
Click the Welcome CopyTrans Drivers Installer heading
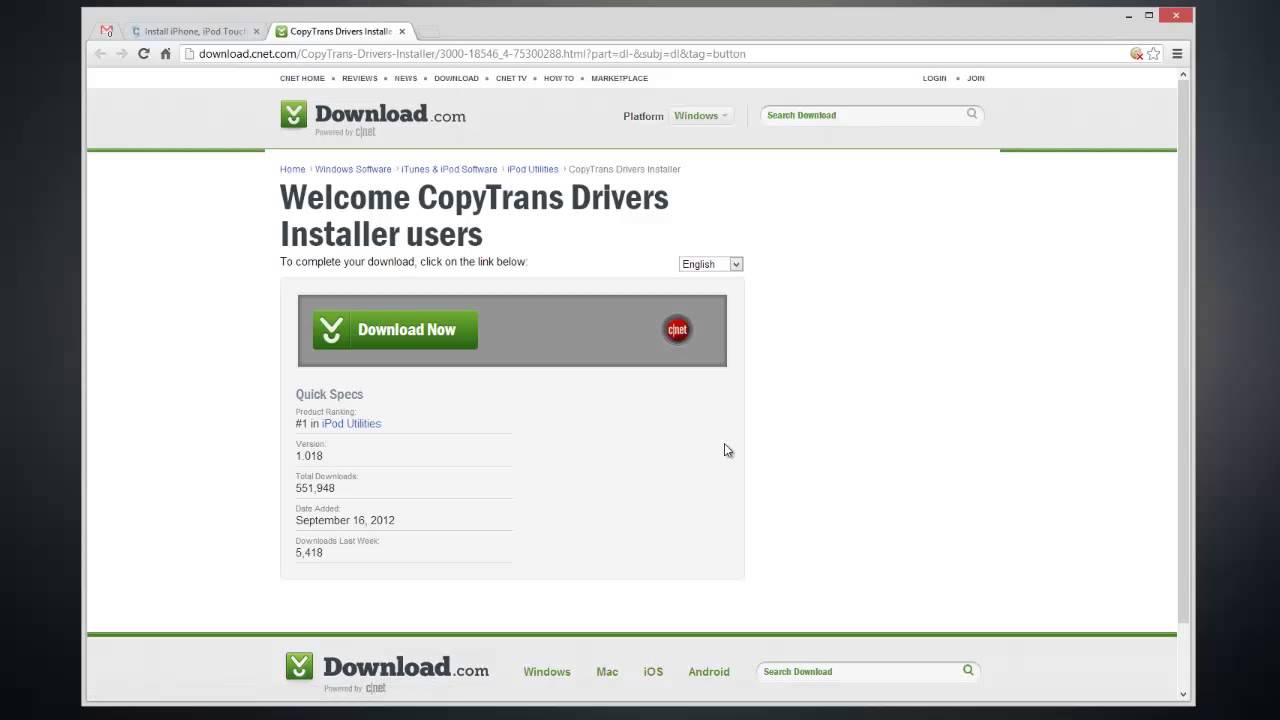coord(474,215)
